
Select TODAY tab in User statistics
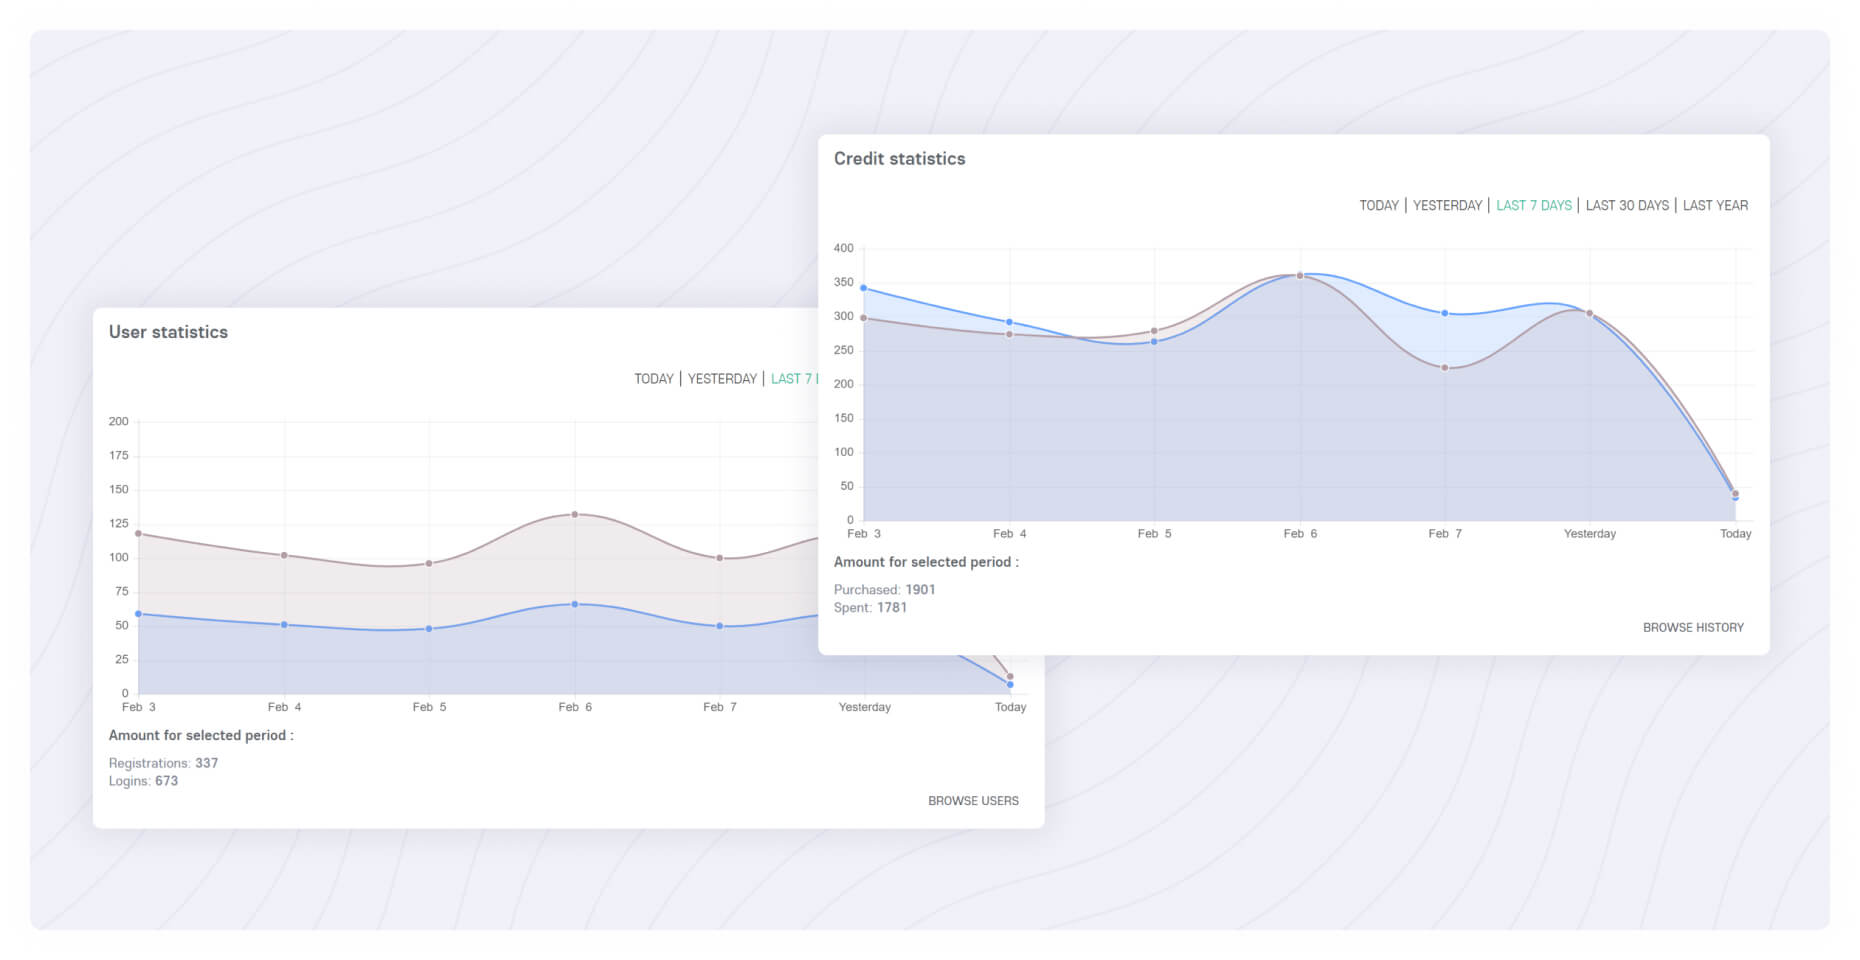point(654,379)
